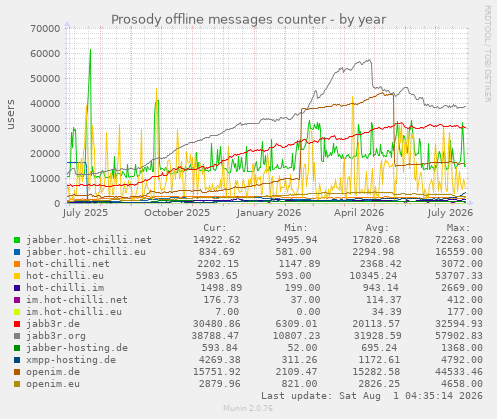Click the chart title 'Prosody offline messages counter - by year'
This screenshot has width=497, height=419.
click(x=249, y=19)
